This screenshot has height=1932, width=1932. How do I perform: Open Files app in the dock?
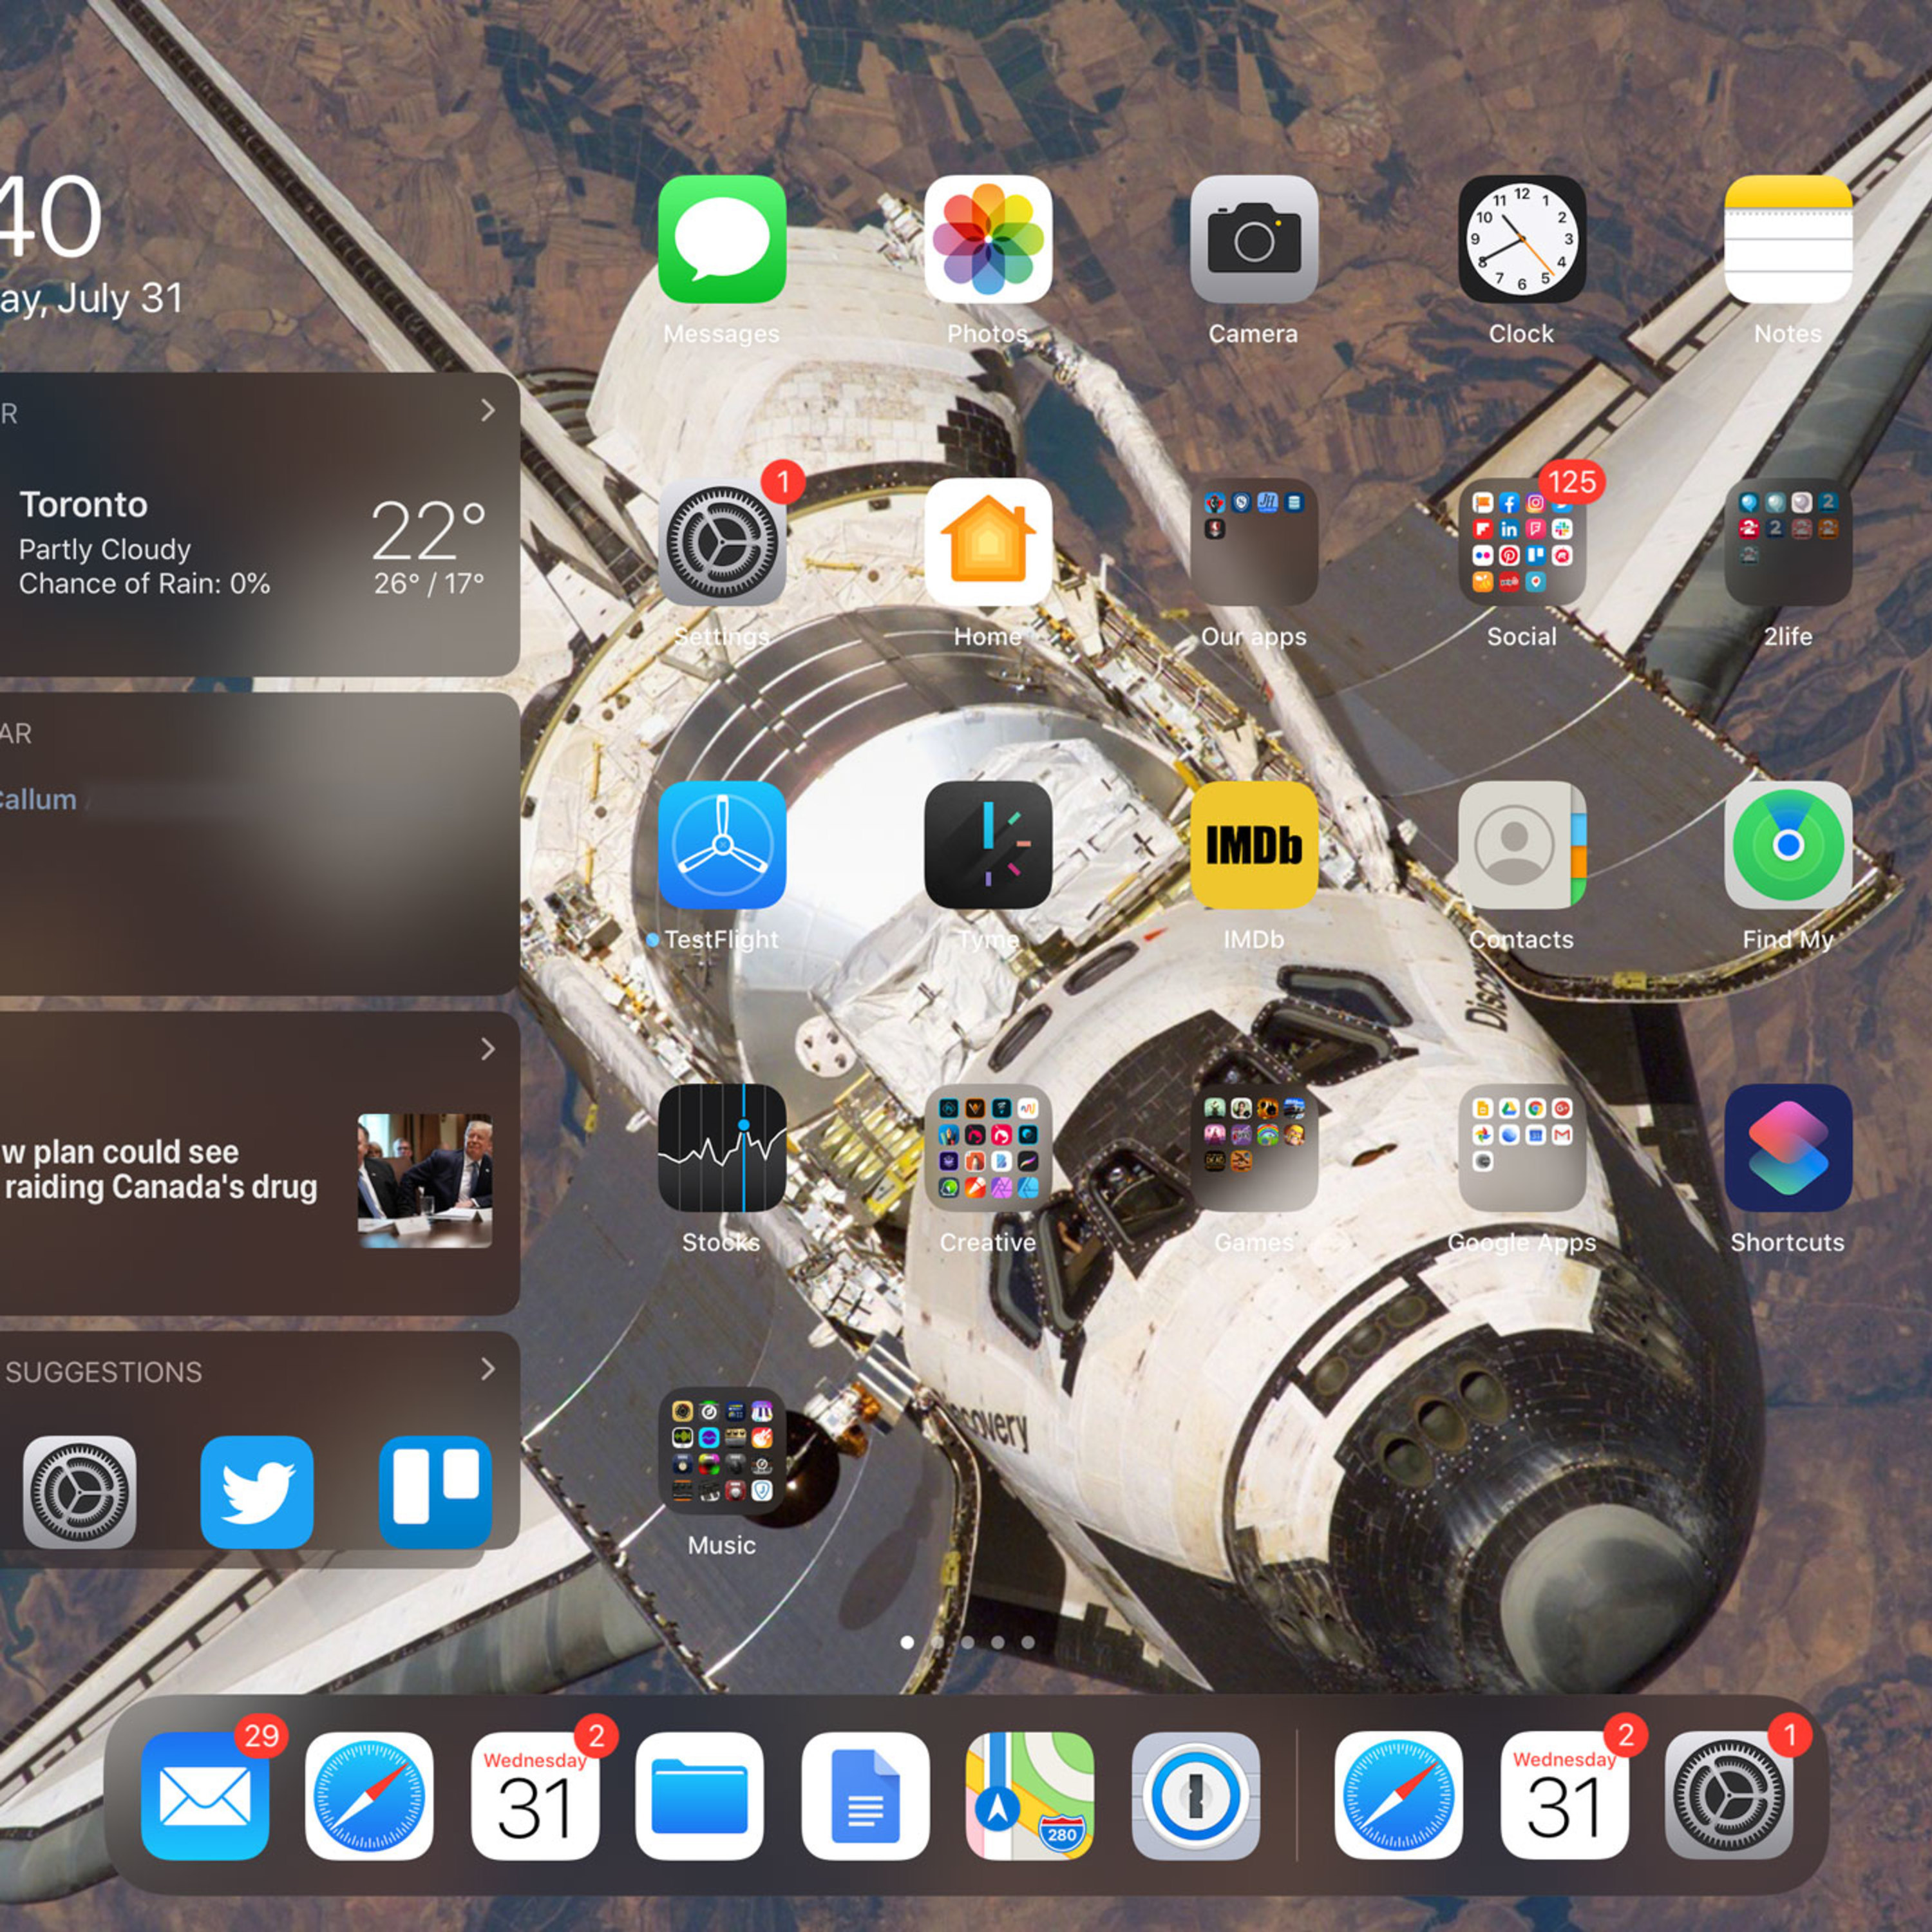[700, 1796]
